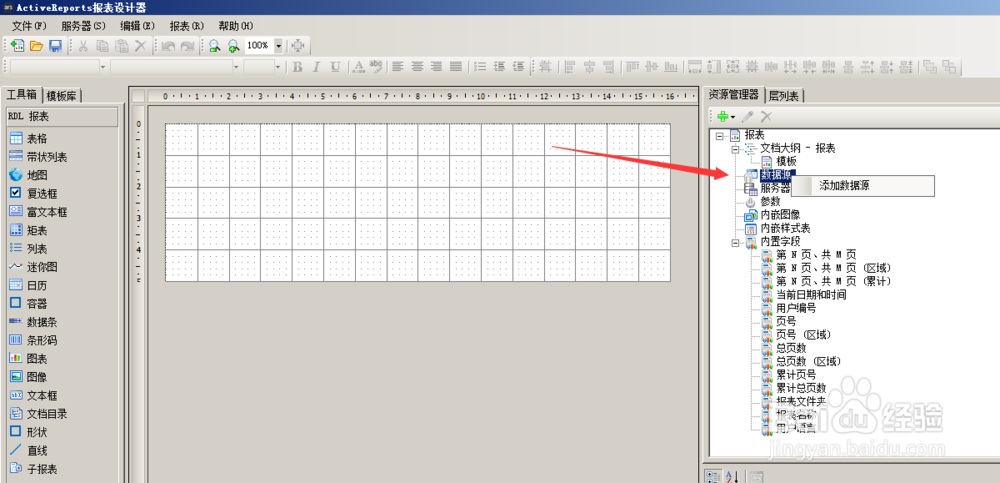Open the font color picker
The image size is (1000, 483).
(358, 66)
